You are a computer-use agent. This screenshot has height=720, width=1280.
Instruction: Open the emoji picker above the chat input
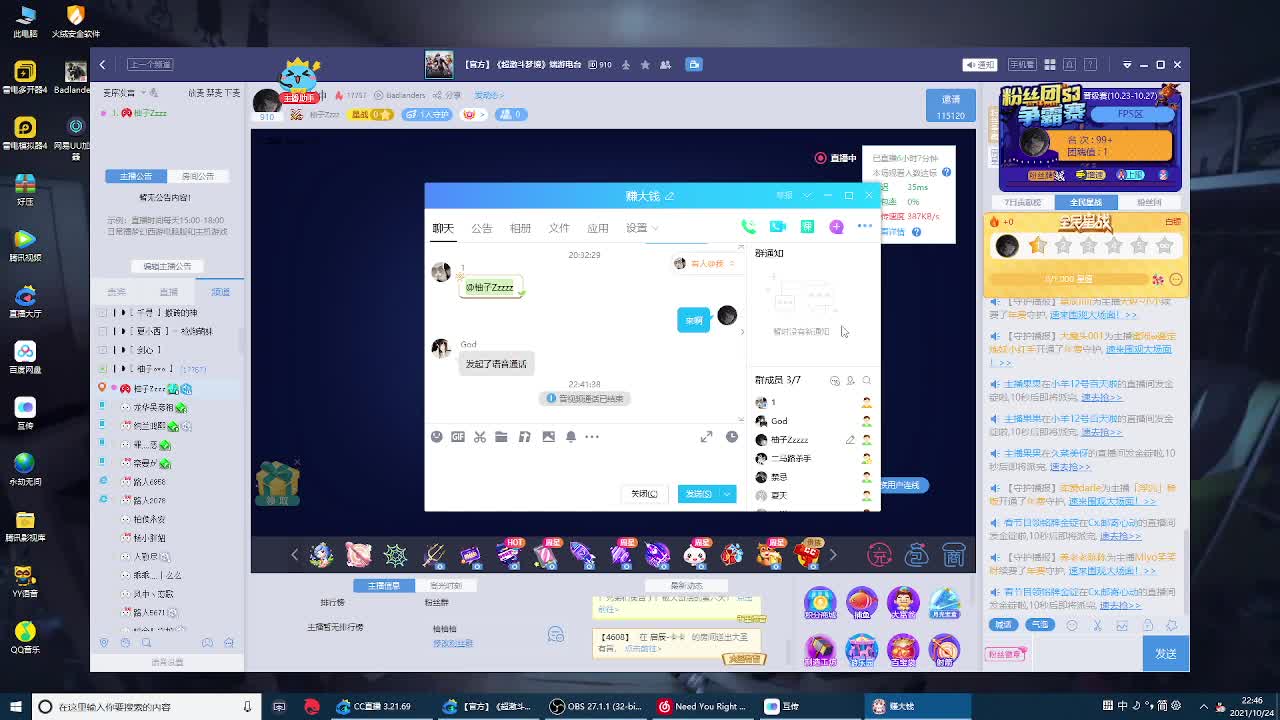click(436, 437)
